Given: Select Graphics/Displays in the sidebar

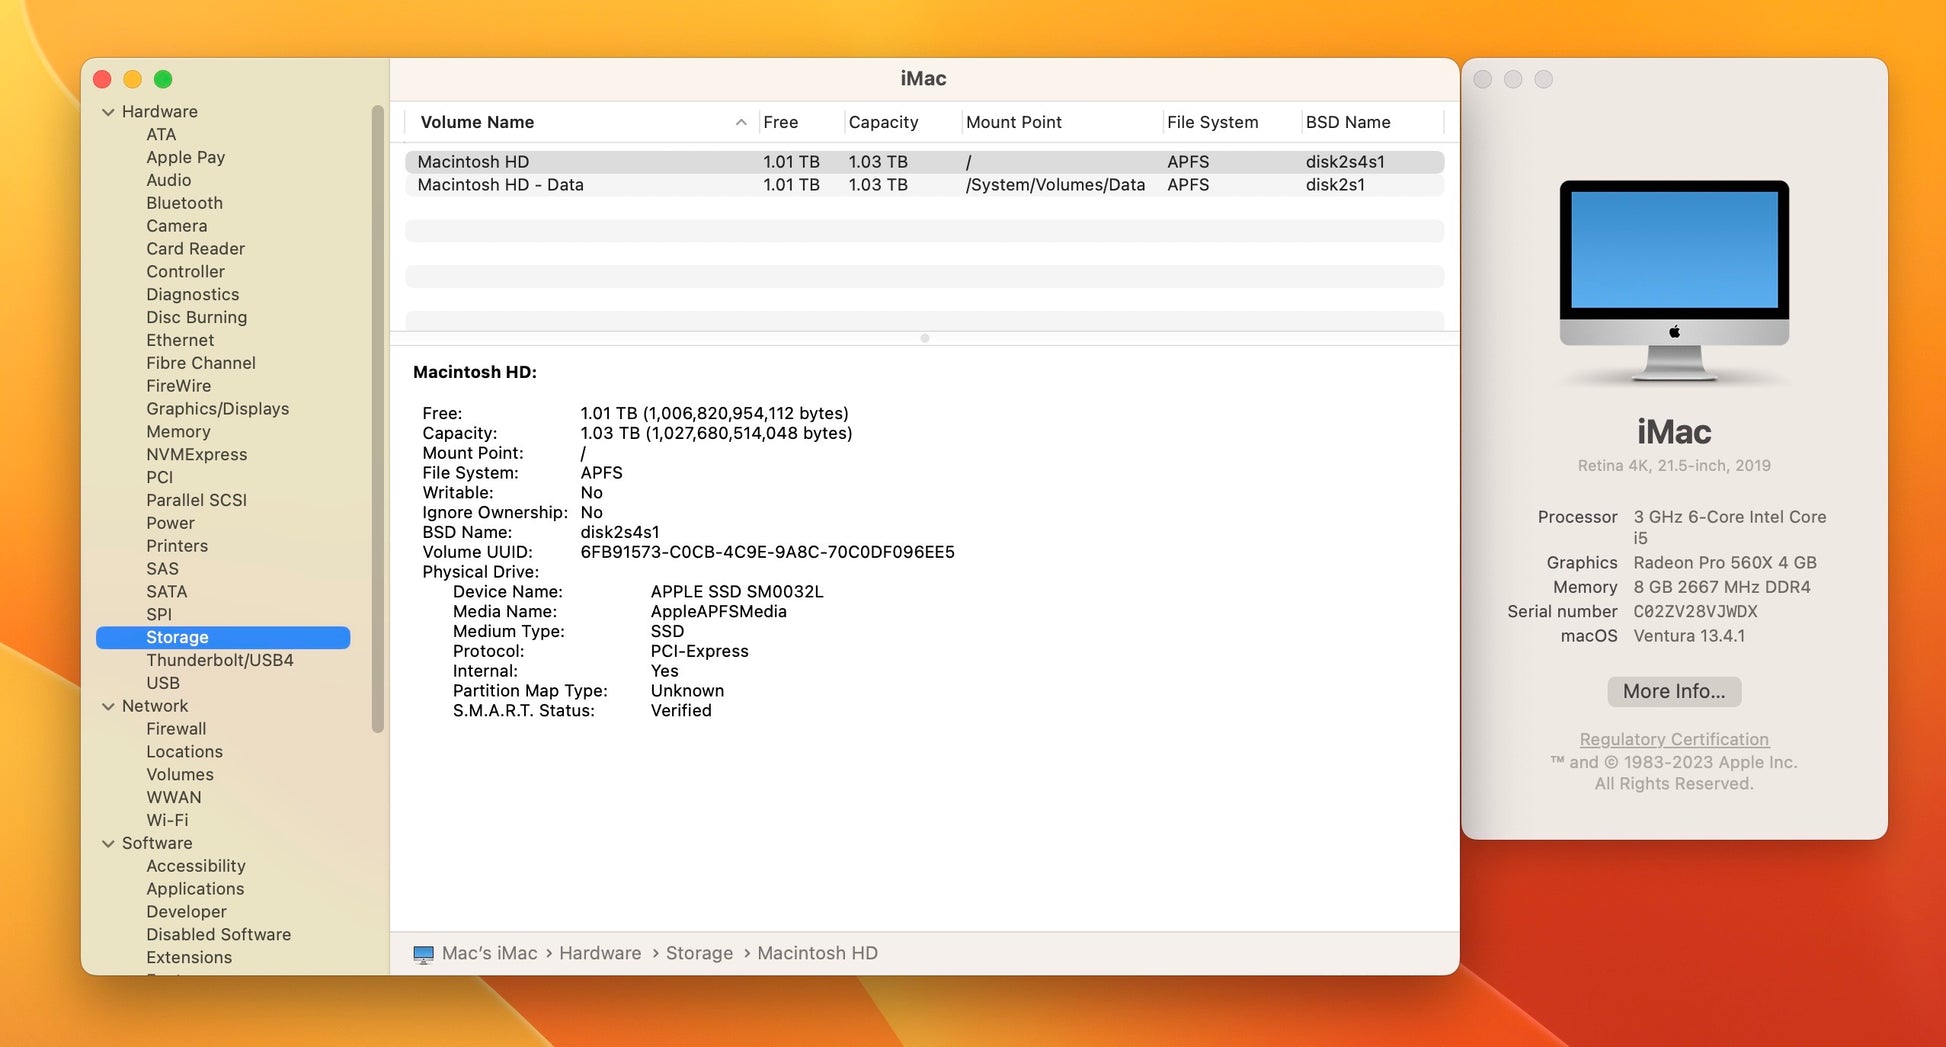Looking at the screenshot, I should 217,409.
